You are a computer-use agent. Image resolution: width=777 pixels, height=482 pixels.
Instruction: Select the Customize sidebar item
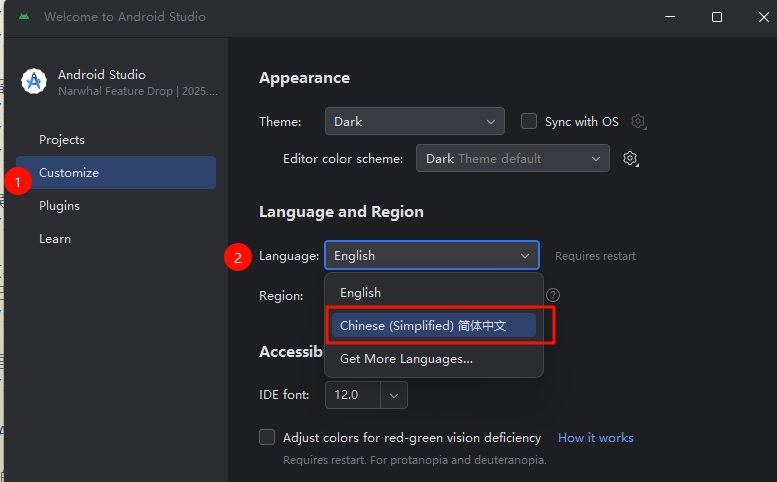[116, 172]
